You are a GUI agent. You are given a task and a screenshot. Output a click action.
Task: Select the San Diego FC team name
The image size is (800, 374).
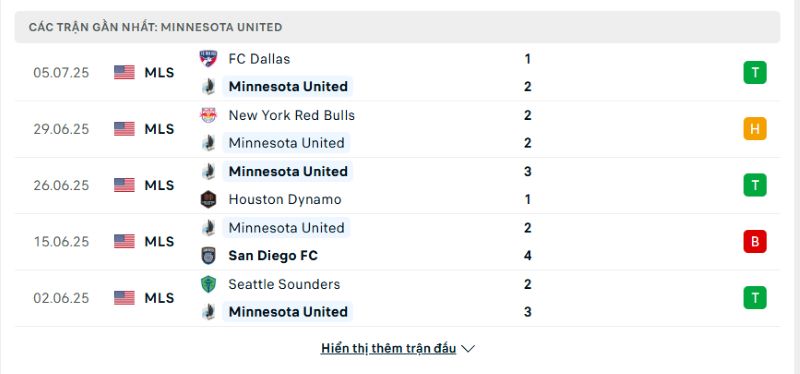[x=273, y=256]
